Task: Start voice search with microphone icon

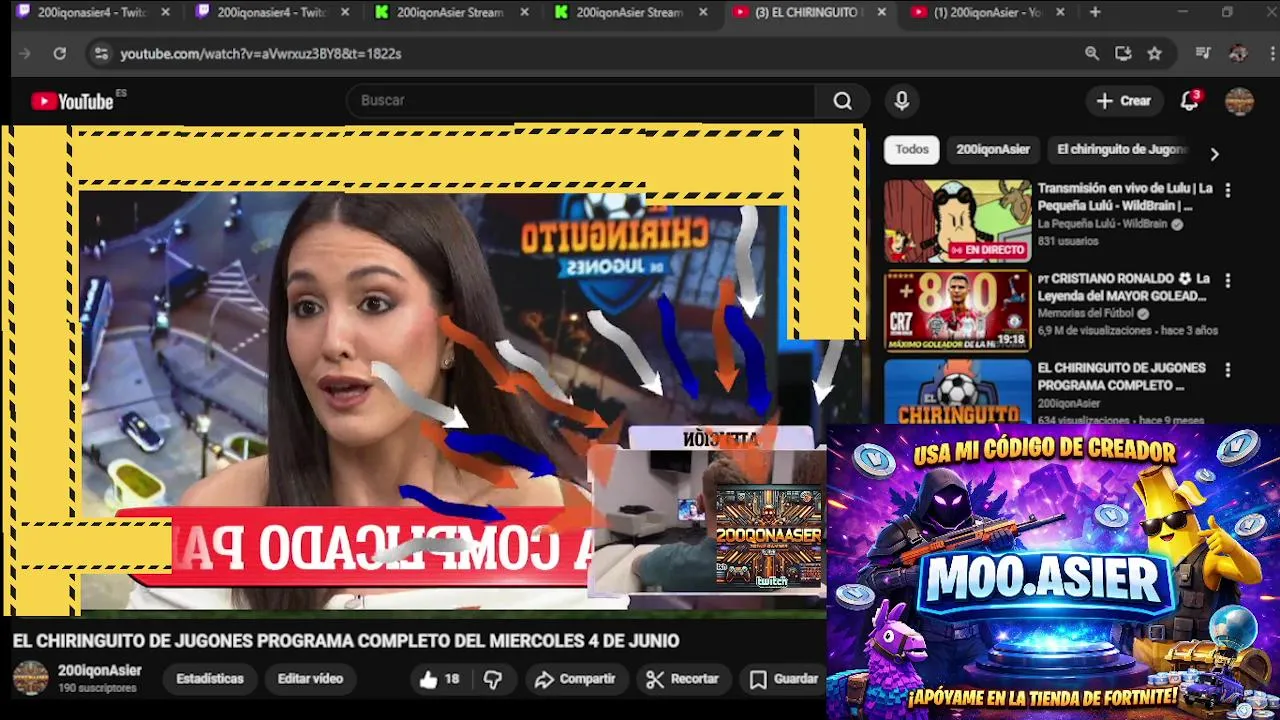Action: coord(902,101)
